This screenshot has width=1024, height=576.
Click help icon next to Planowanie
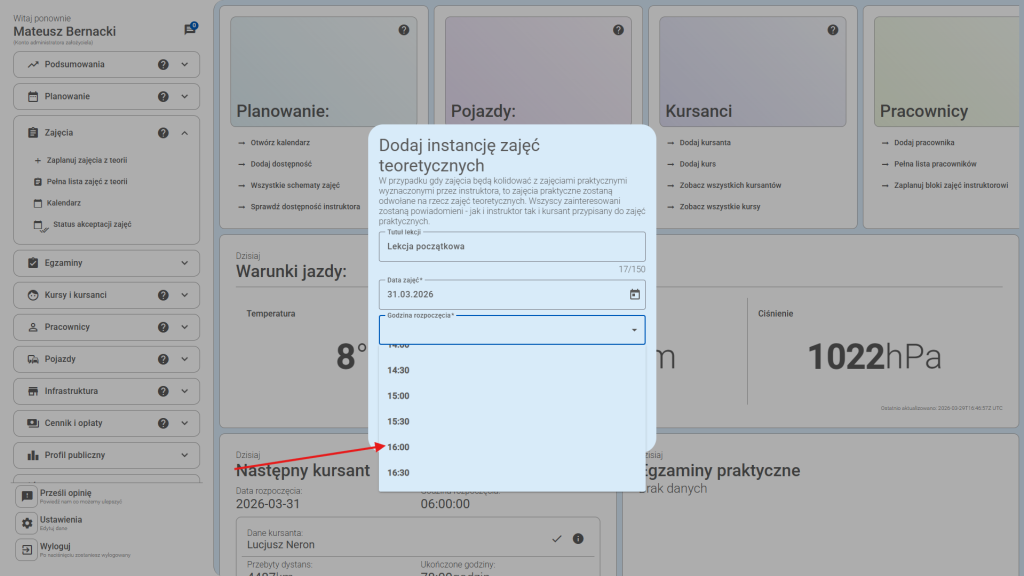[163, 97]
